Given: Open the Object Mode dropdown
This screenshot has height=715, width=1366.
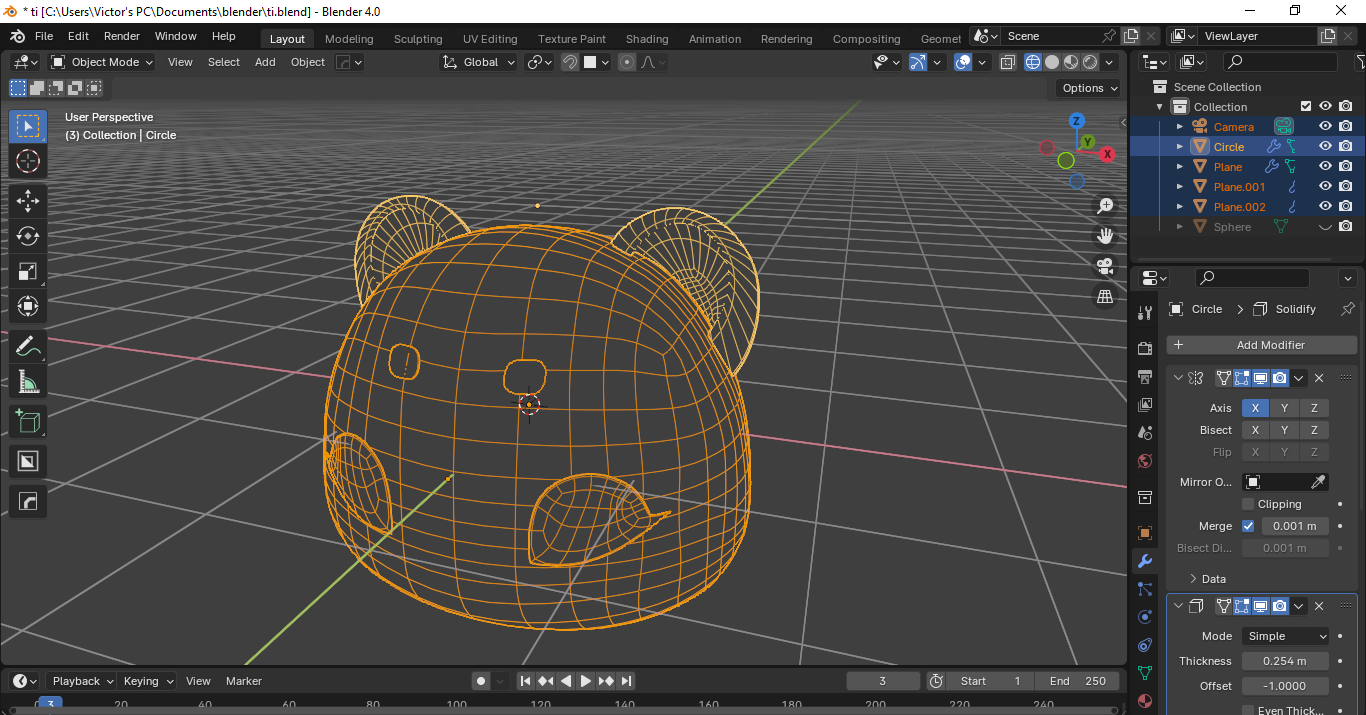Looking at the screenshot, I should (x=102, y=62).
